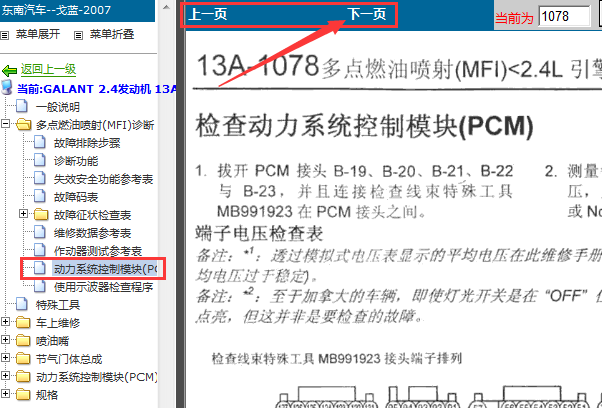The image size is (602, 408).
Task: Click the 作动器测试参考表 page icon
Action: [x=40, y=250]
